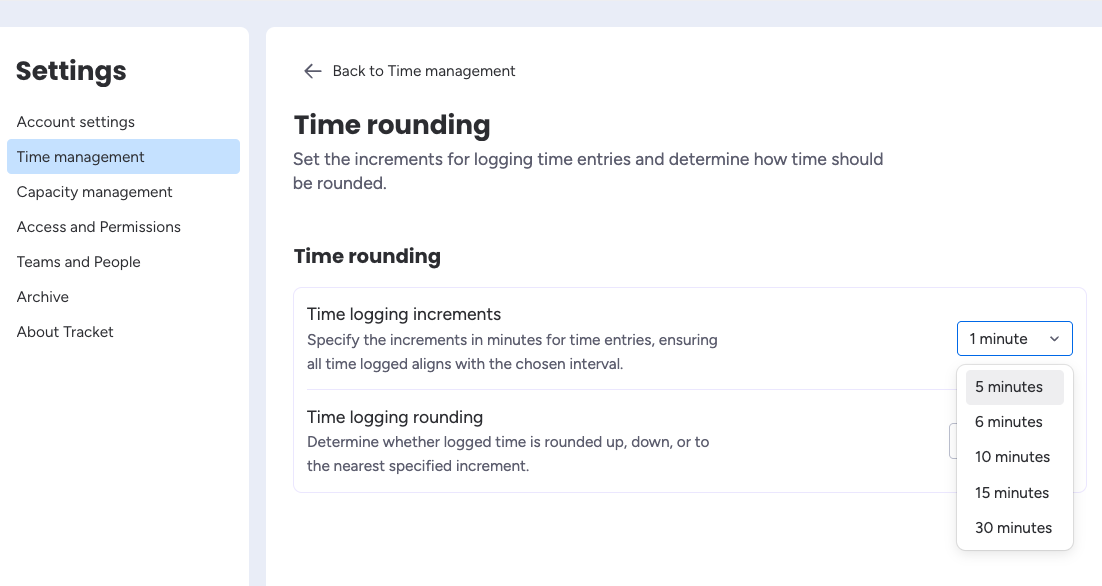Viewport: 1102px width, 586px height.
Task: Navigate to Teams and People
Action: 79,262
